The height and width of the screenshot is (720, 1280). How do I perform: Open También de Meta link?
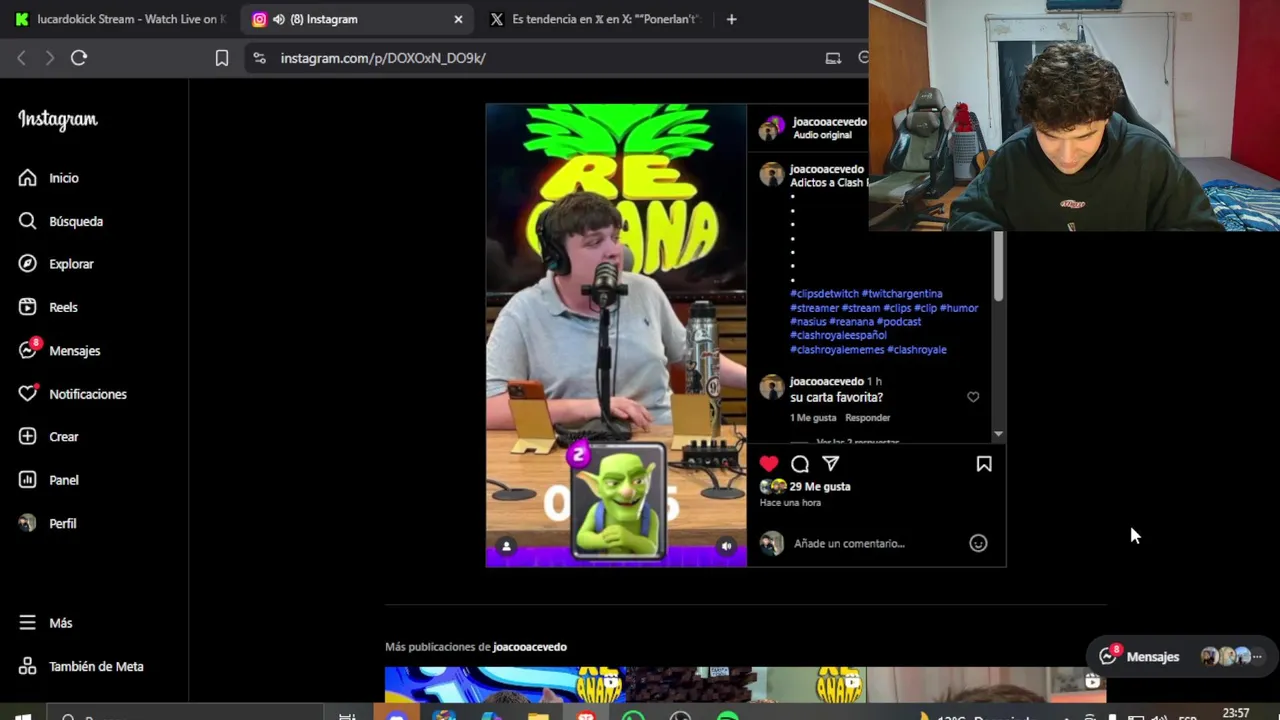click(82, 666)
